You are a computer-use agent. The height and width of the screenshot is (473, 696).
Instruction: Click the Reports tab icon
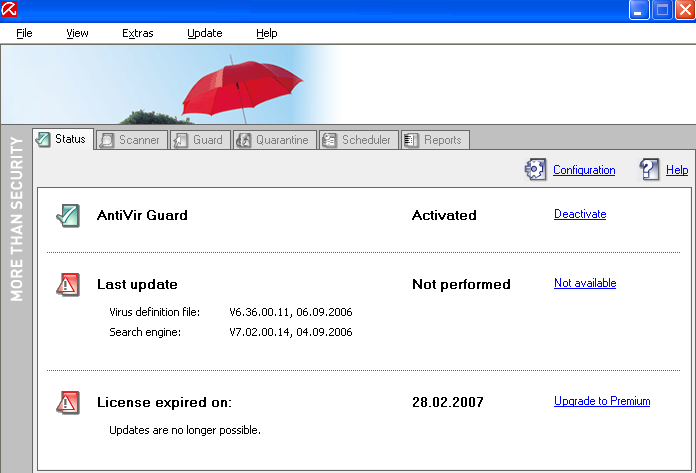(x=411, y=140)
